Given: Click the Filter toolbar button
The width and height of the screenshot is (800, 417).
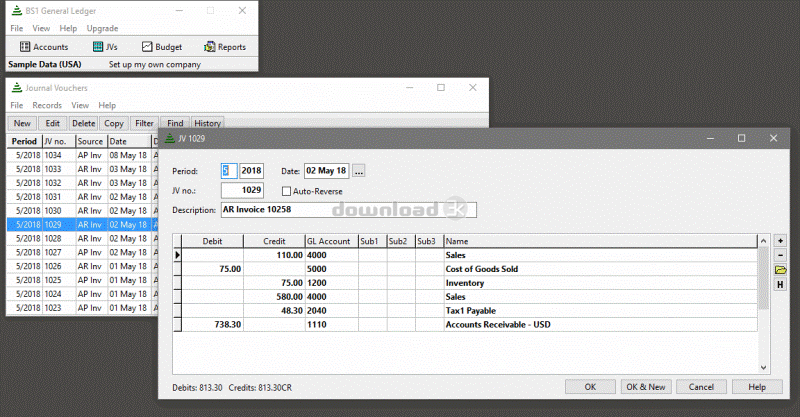Looking at the screenshot, I should pyautogui.click(x=144, y=123).
